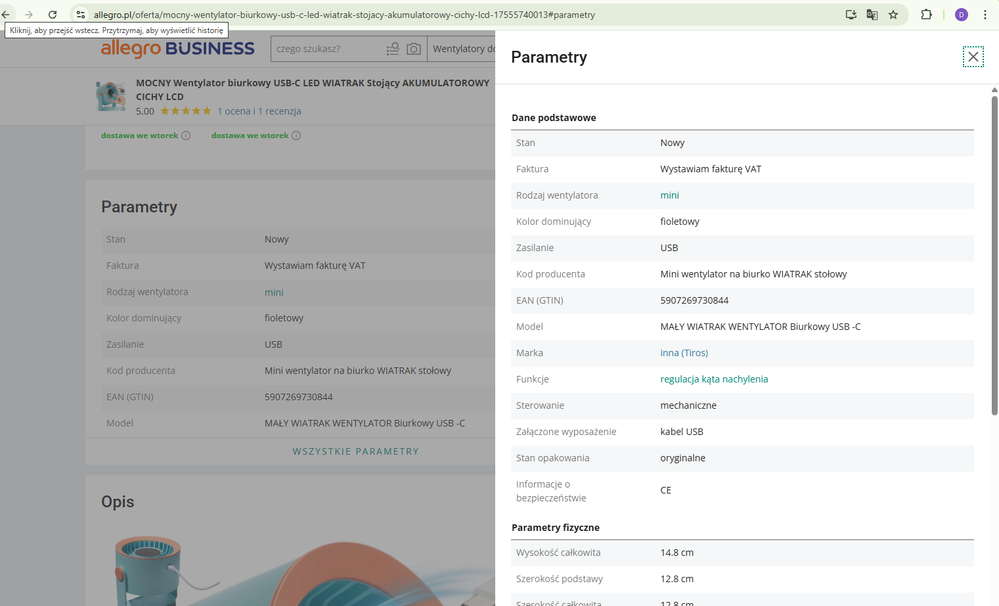
Task: Click the browser forward arrow
Action: click(x=29, y=15)
